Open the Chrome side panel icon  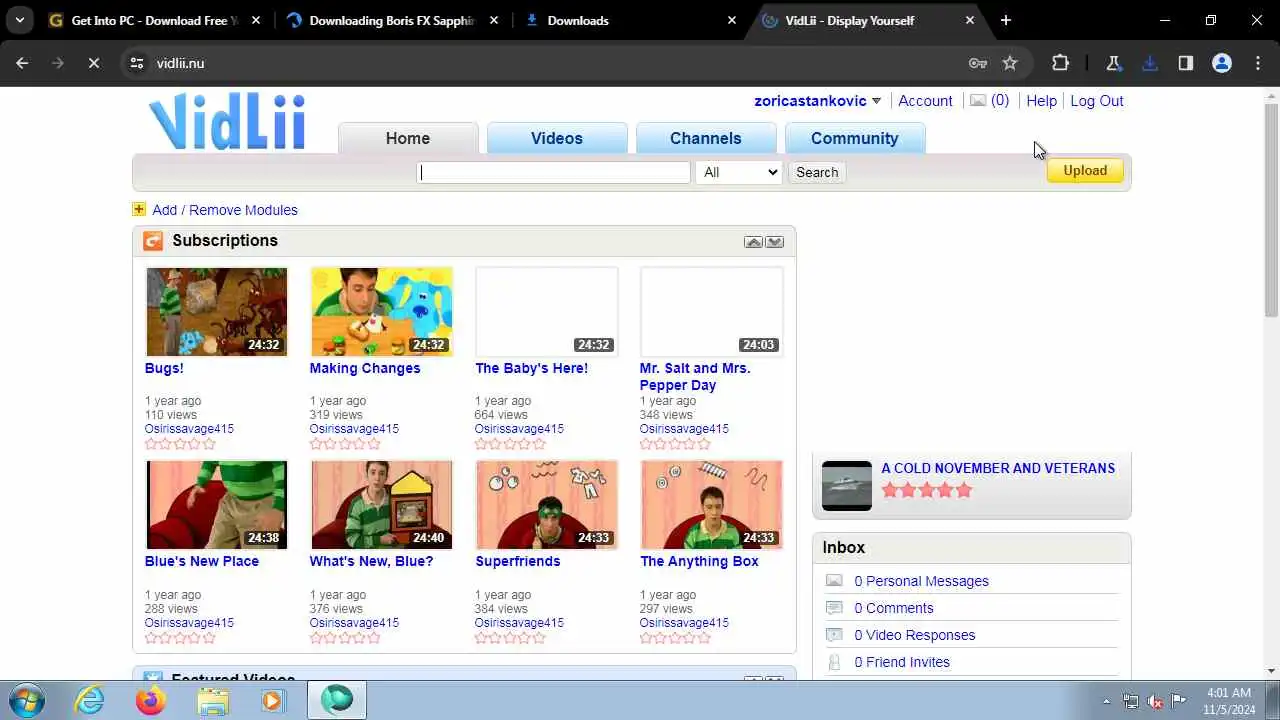1185,63
